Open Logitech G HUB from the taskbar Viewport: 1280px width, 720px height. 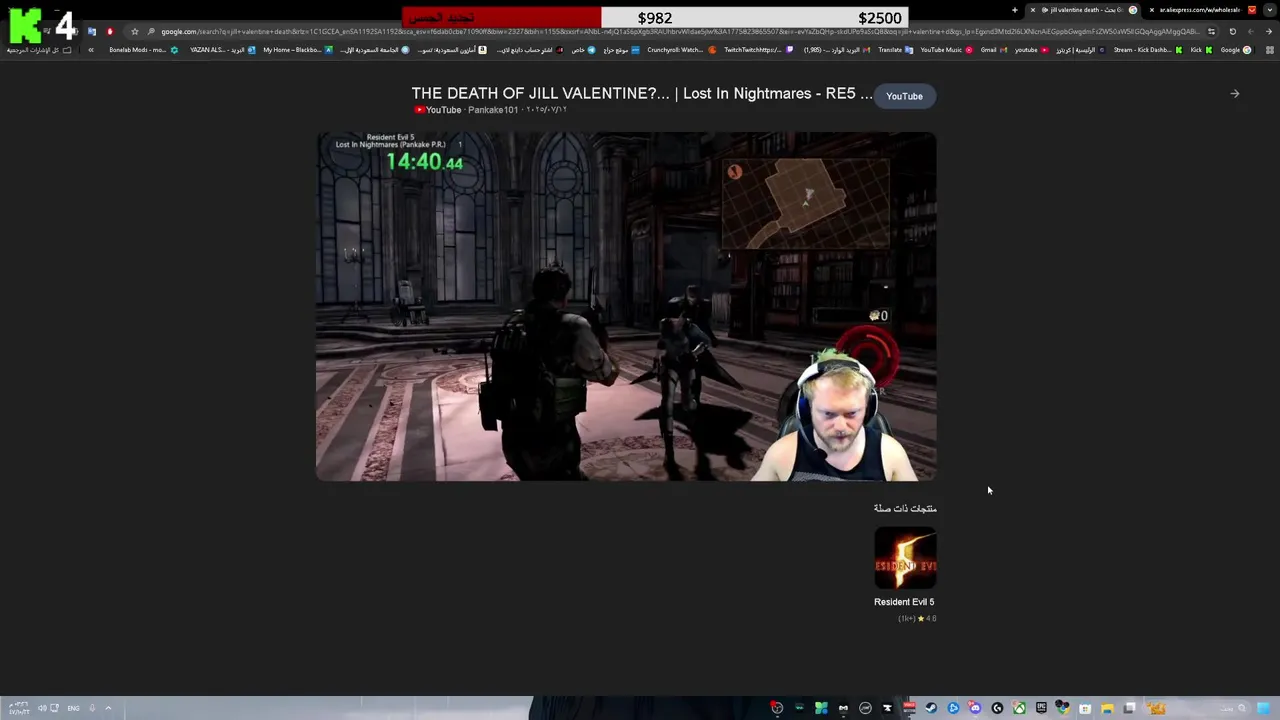pyautogui.click(x=997, y=708)
